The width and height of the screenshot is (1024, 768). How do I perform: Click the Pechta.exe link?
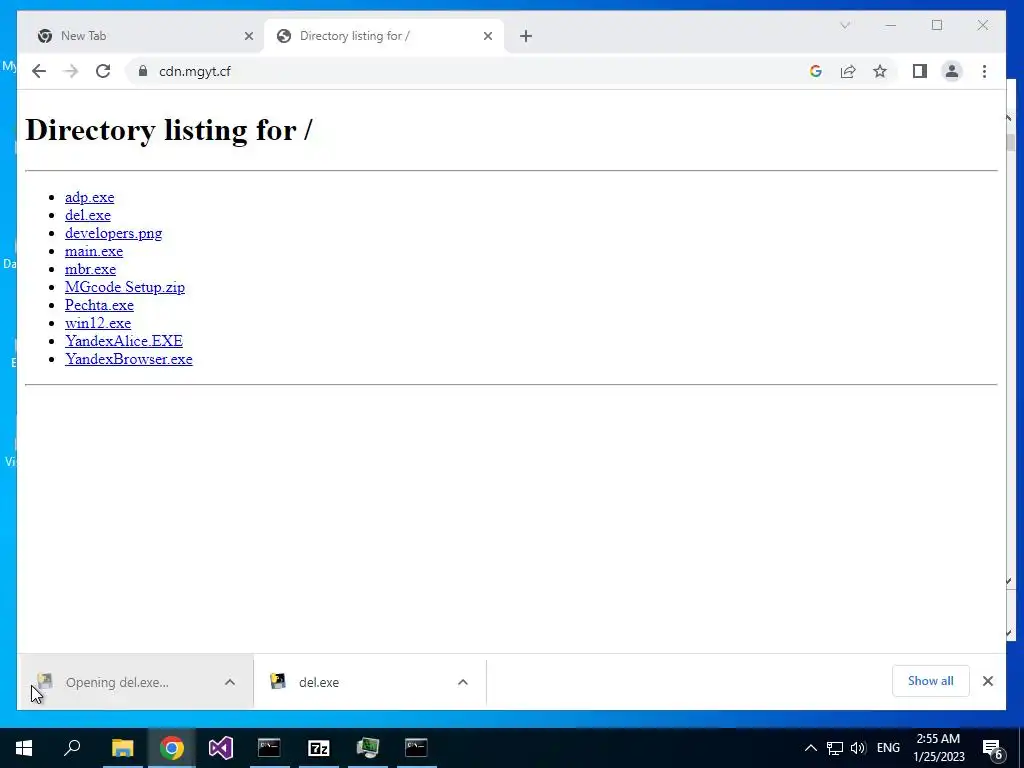tap(99, 305)
